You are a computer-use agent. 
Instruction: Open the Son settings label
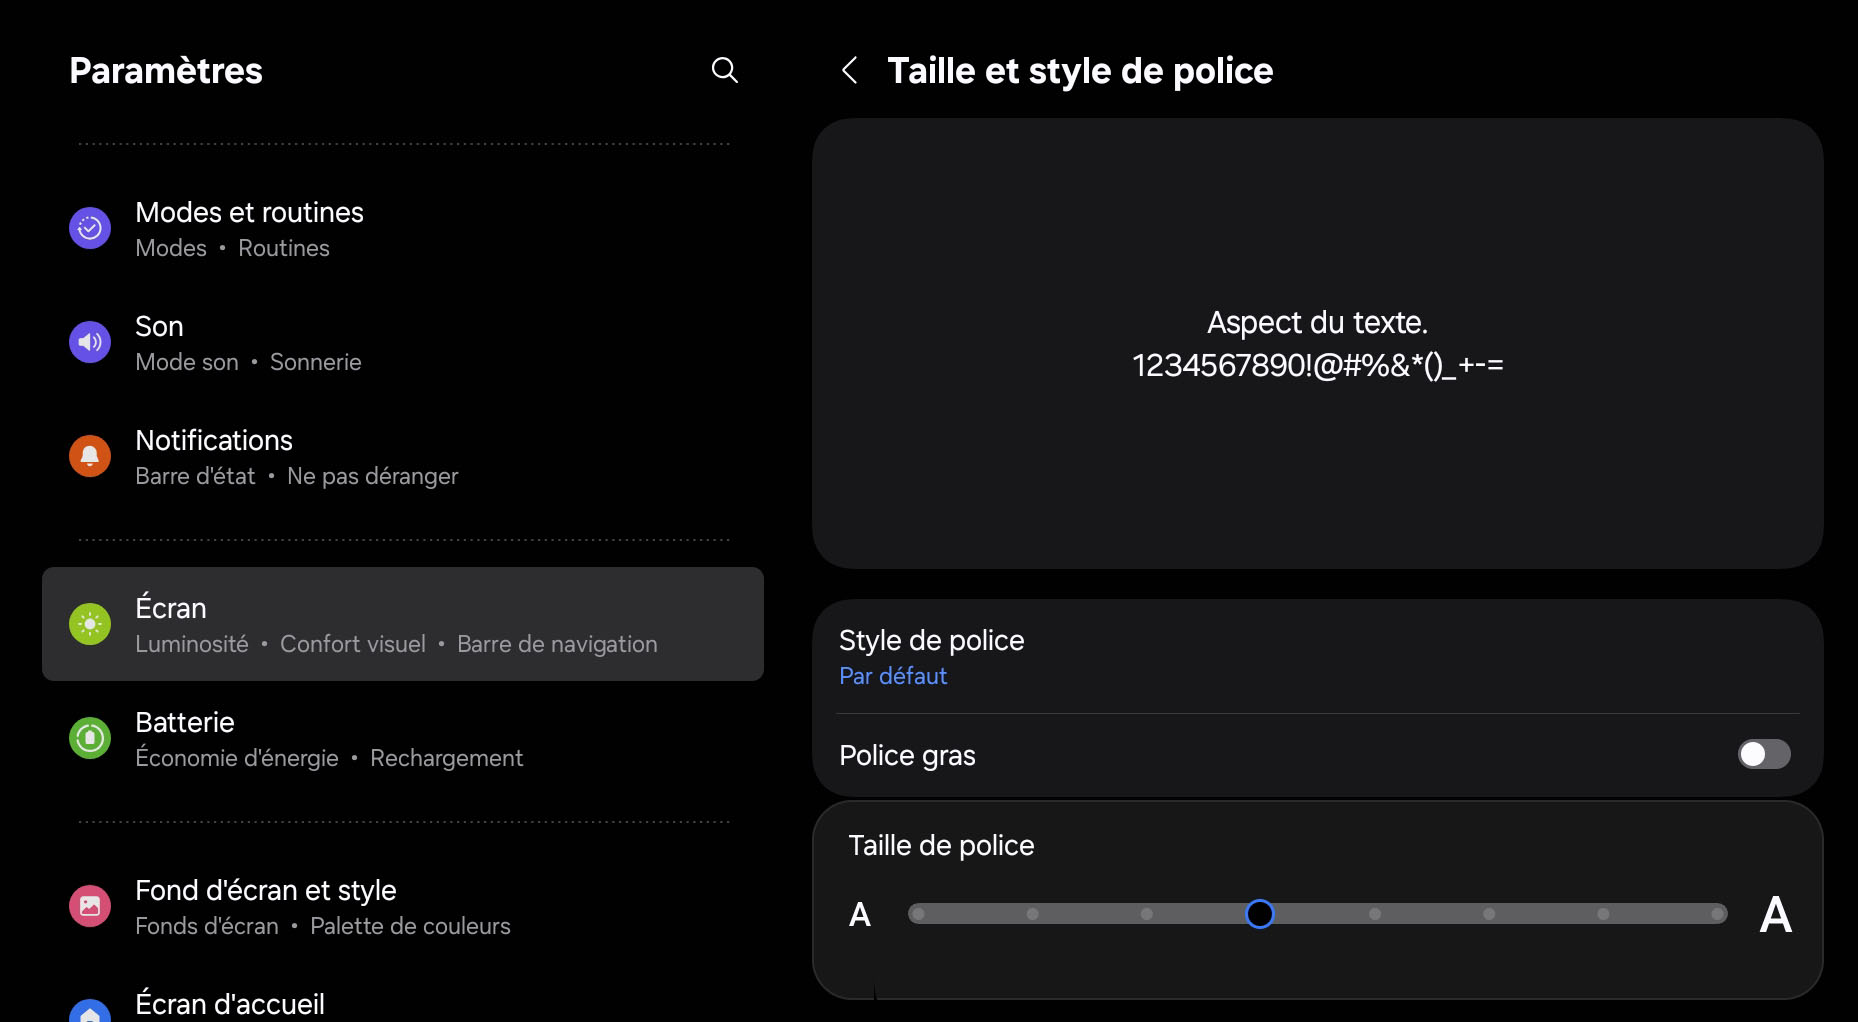pyautogui.click(x=160, y=327)
